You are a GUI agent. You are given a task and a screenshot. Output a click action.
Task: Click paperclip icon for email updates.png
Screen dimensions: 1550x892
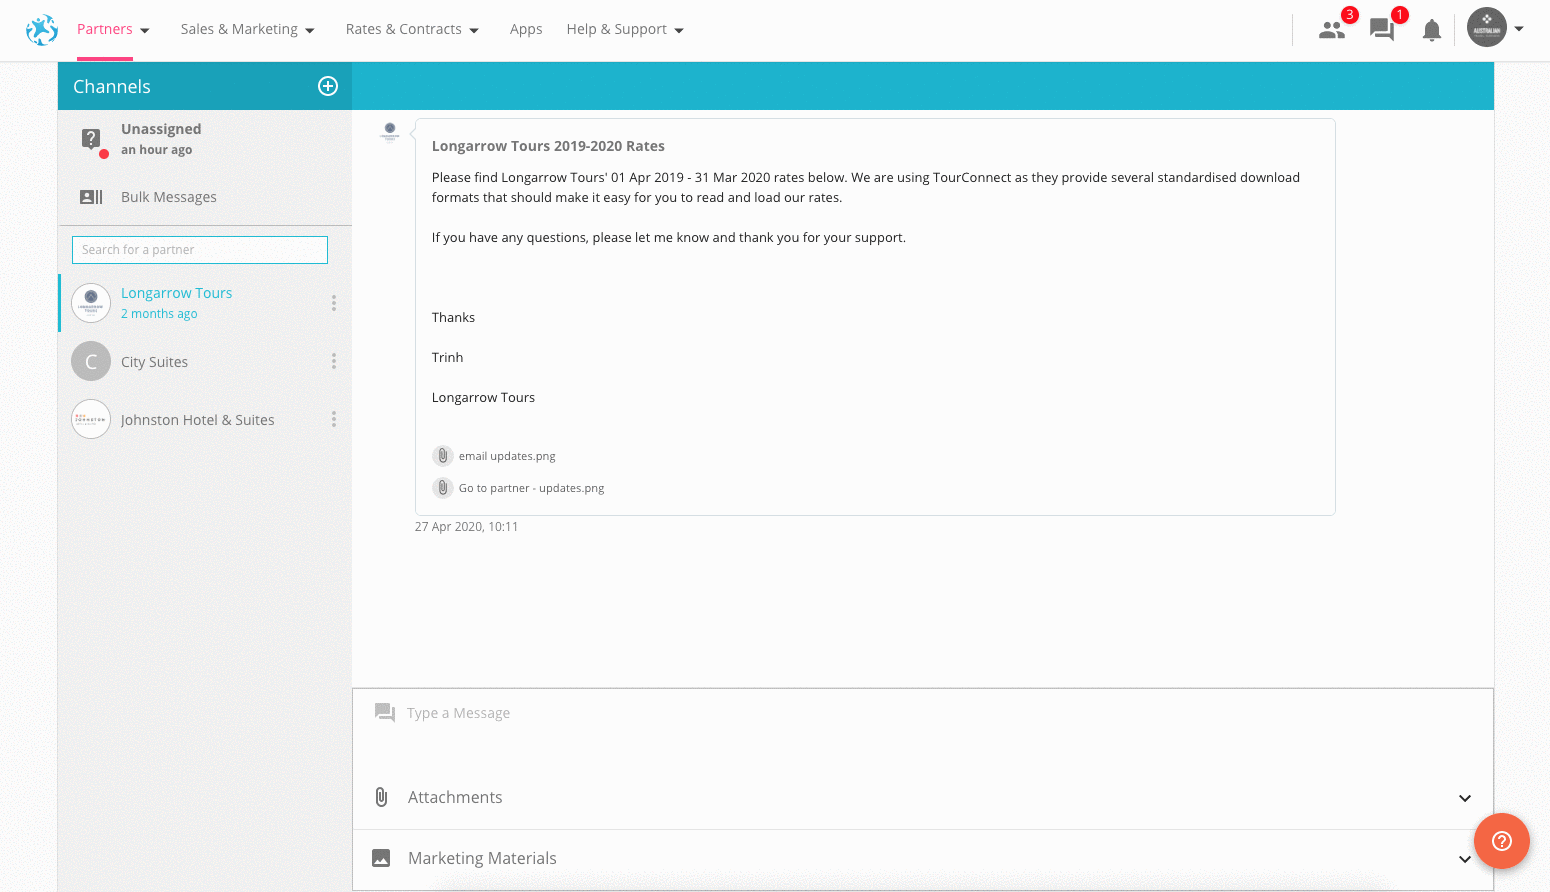pyautogui.click(x=443, y=456)
